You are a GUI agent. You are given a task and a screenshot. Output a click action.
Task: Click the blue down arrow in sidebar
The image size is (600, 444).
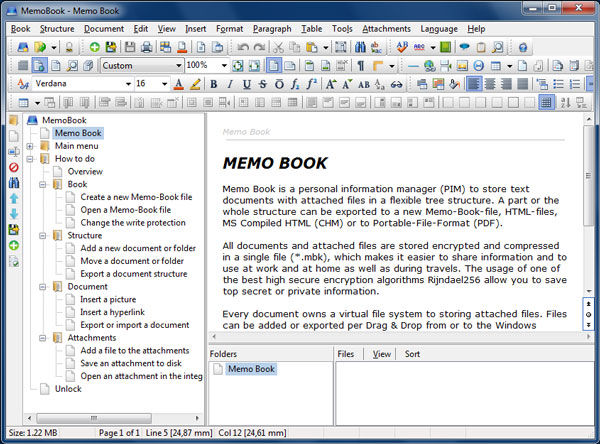coord(14,214)
